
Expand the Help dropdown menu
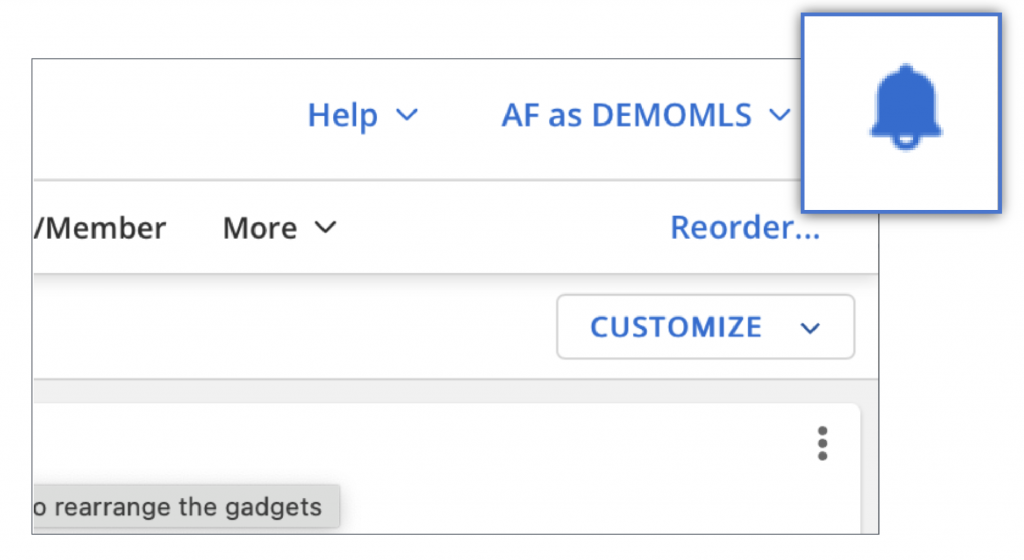click(362, 116)
